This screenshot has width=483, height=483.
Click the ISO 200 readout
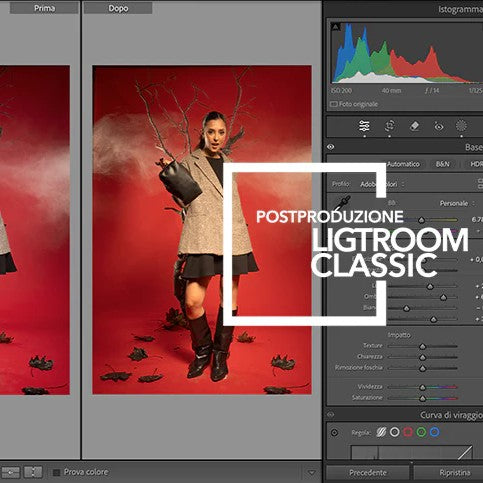tap(341, 91)
